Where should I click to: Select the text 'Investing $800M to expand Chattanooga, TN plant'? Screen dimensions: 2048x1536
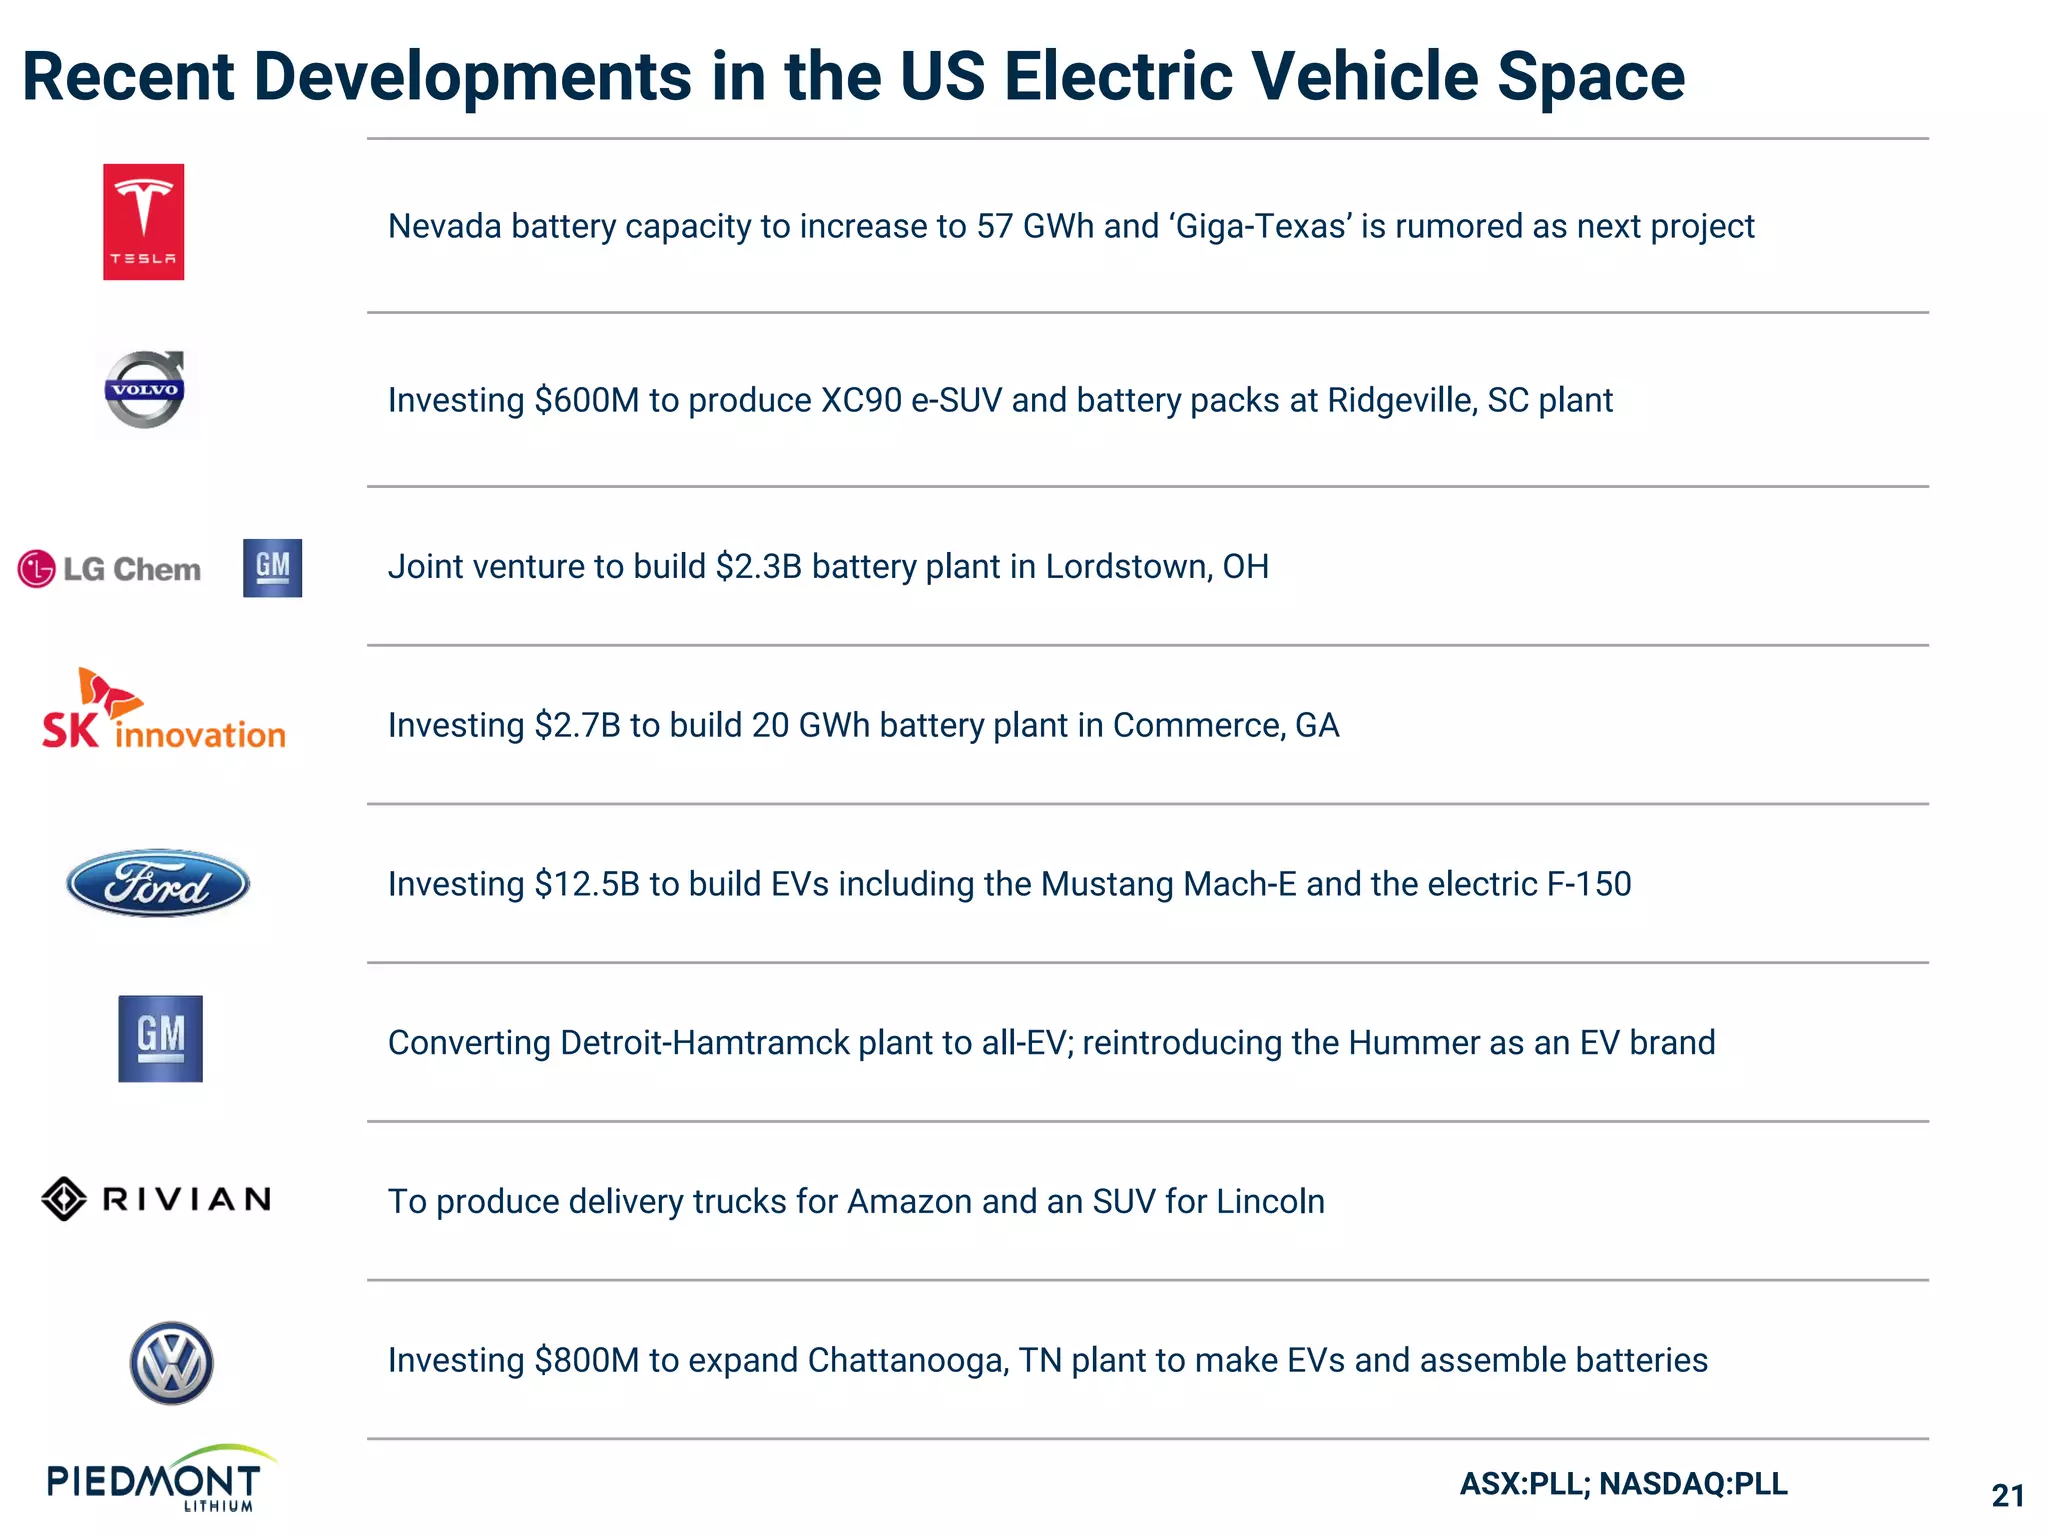767,1361
